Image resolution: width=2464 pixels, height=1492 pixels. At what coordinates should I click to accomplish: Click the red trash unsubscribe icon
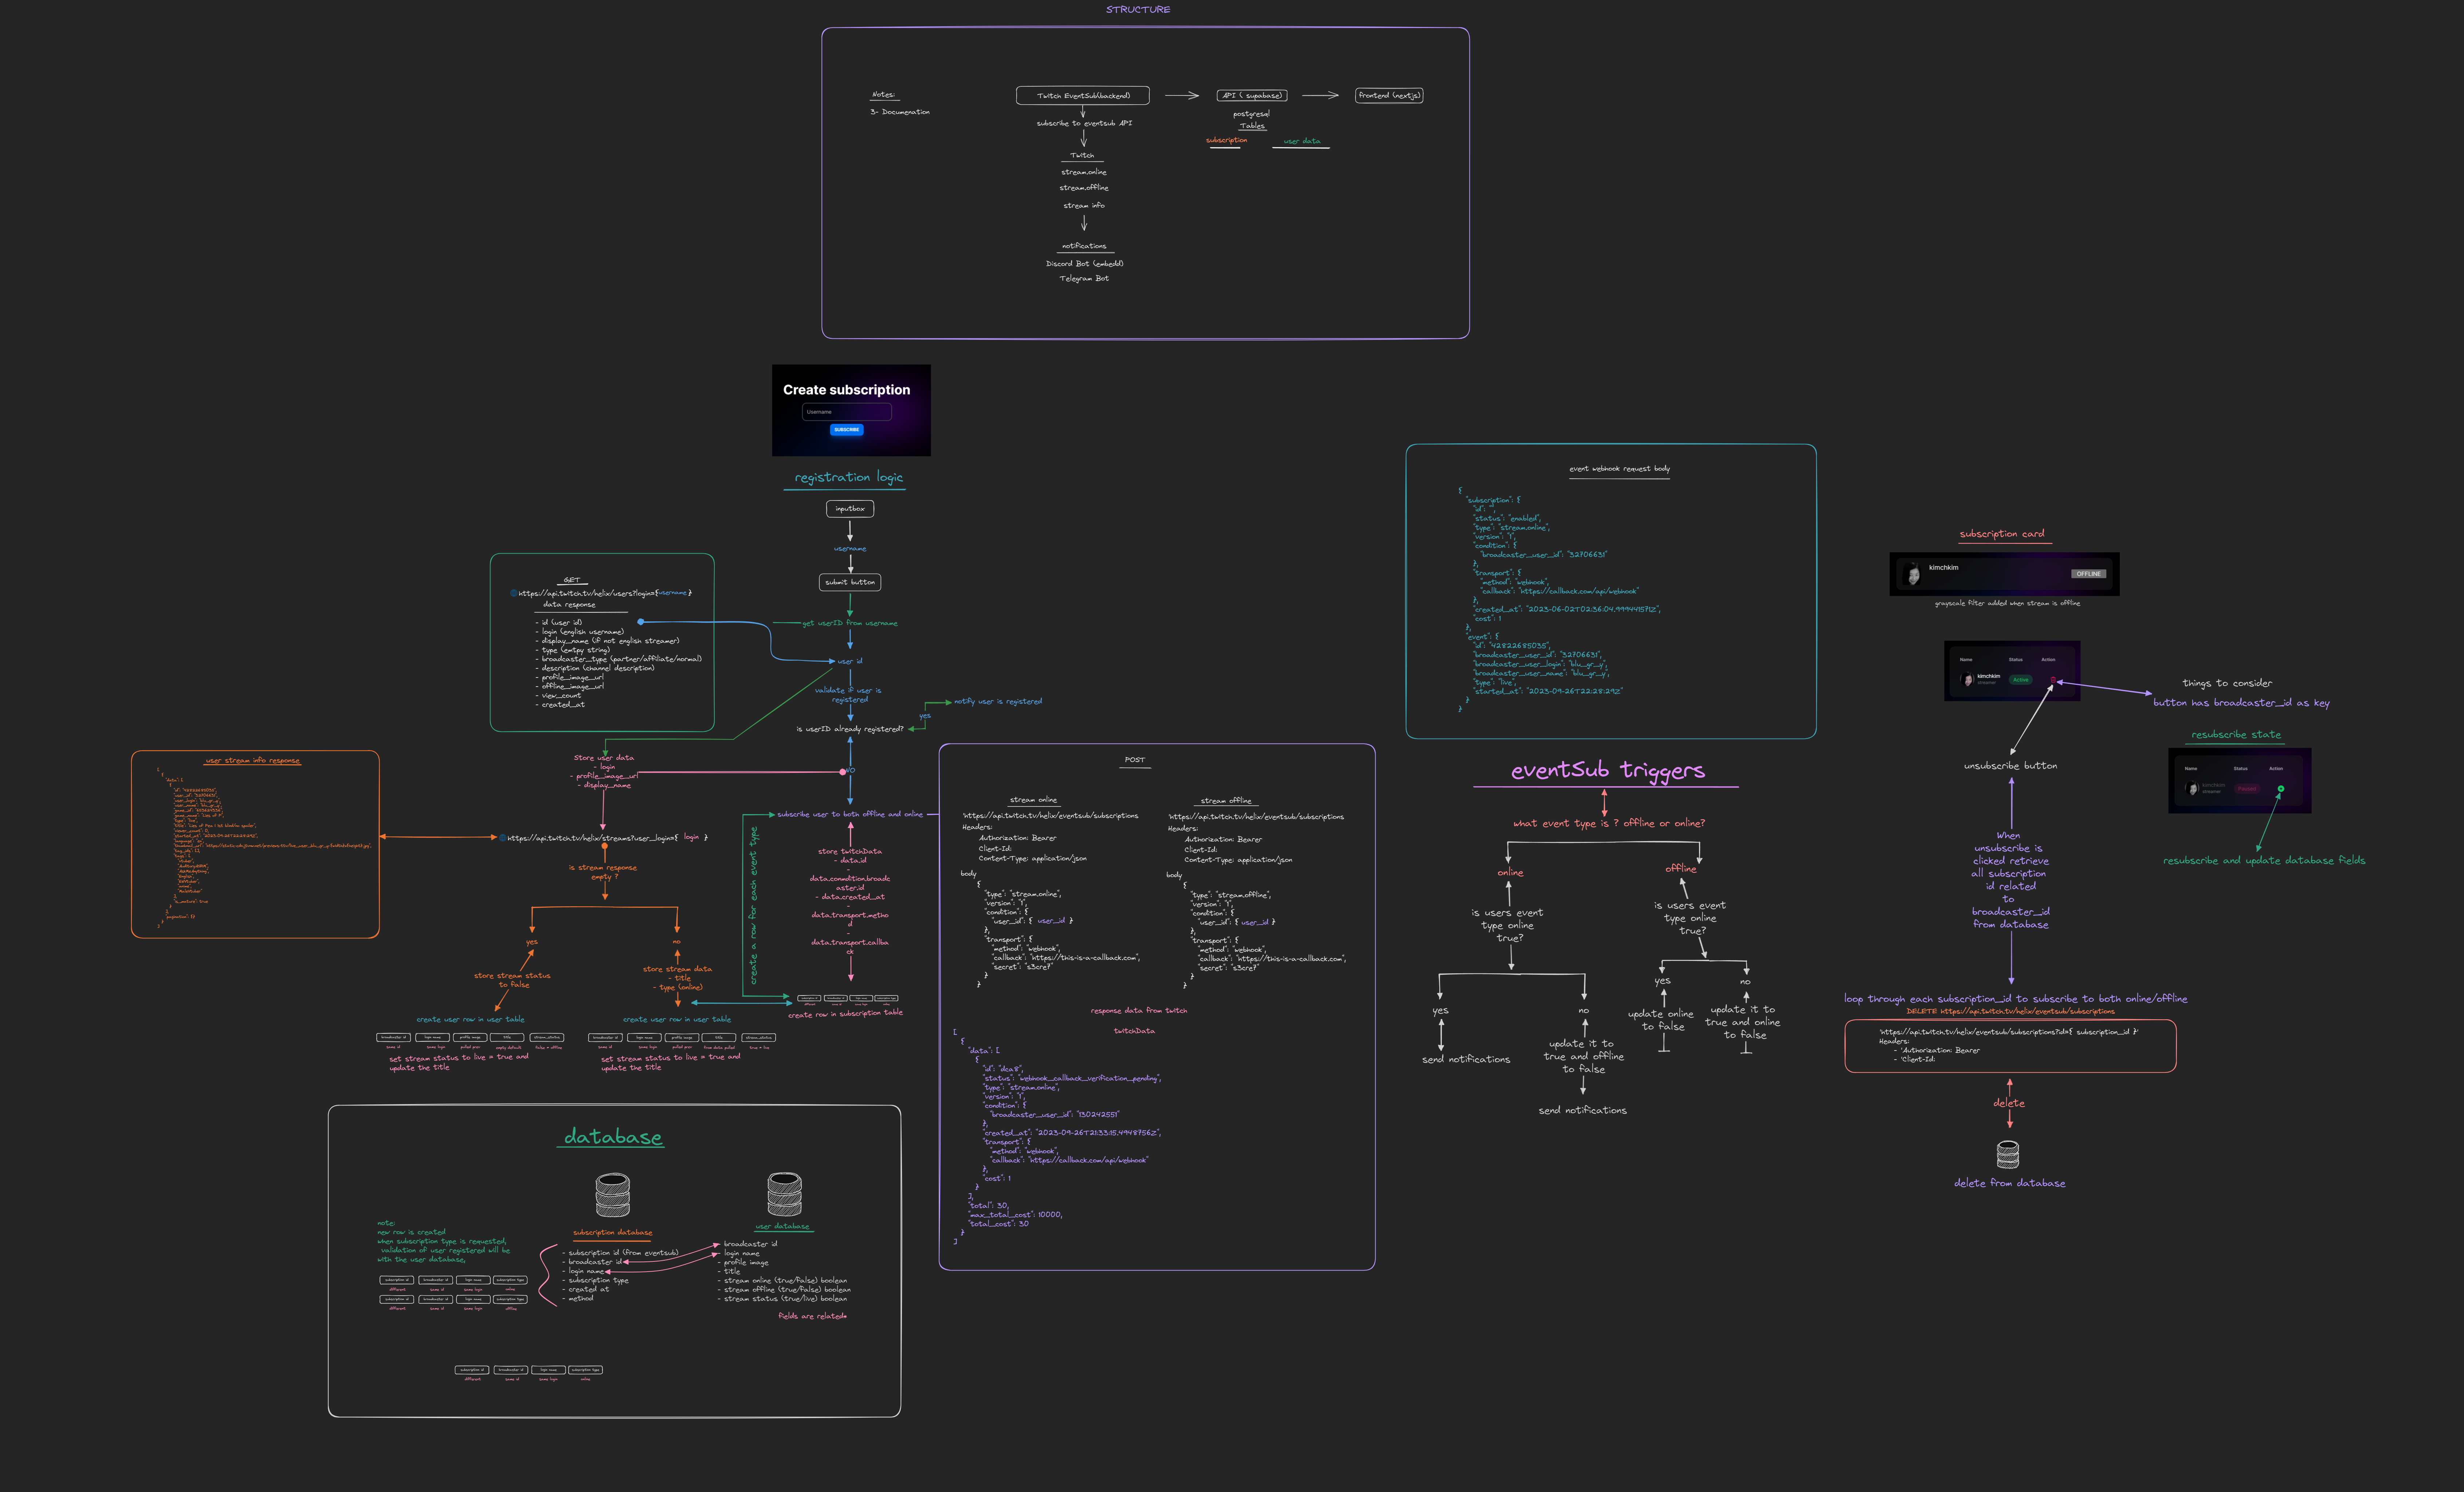[2053, 680]
